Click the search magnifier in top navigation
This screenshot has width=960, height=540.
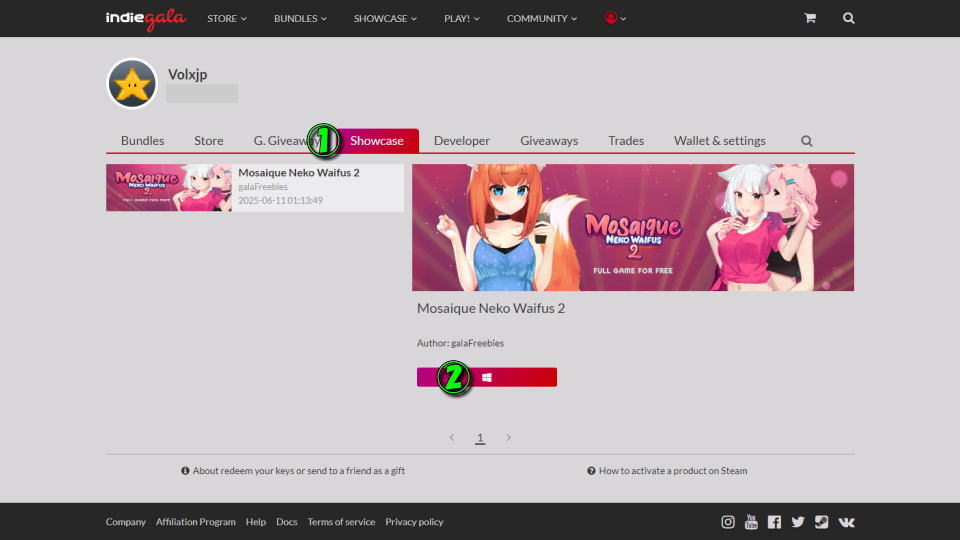(849, 18)
